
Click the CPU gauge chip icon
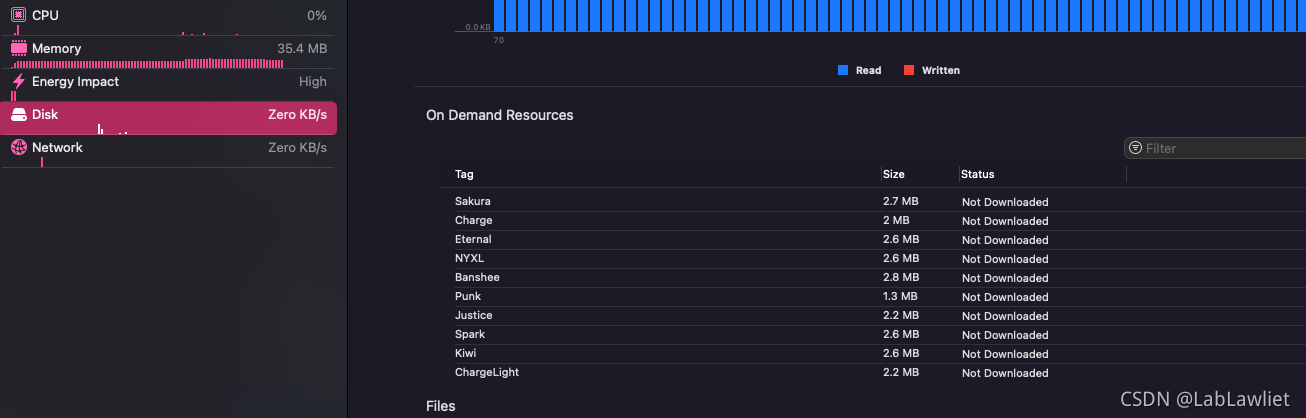(x=18, y=15)
